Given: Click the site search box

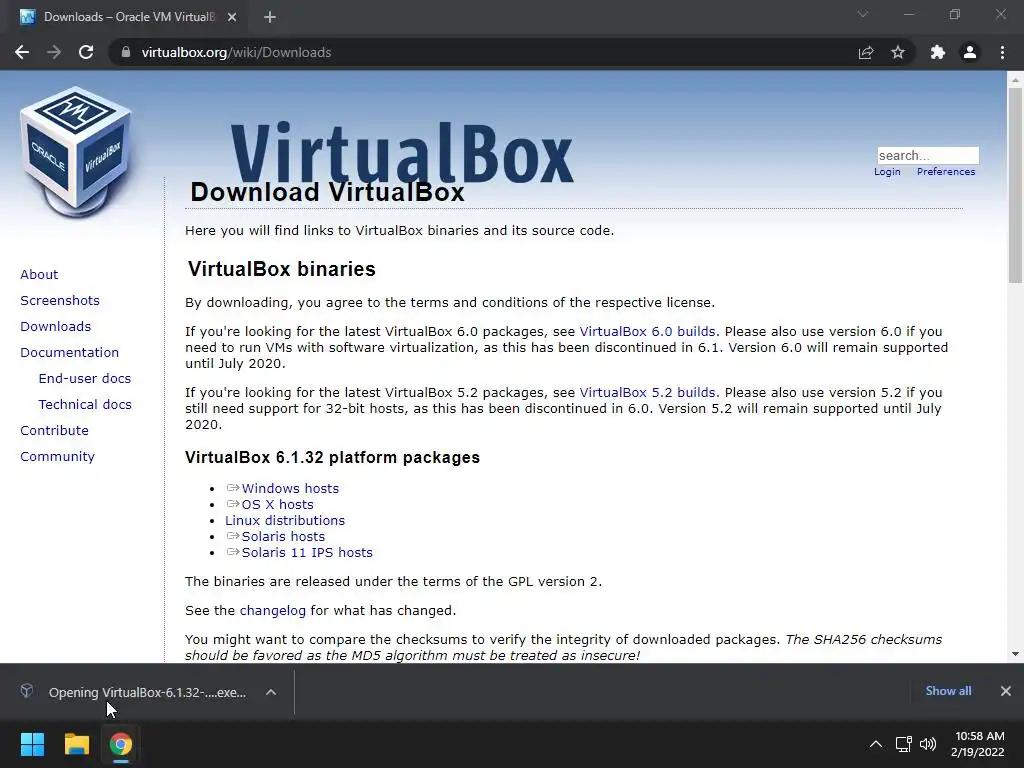Looking at the screenshot, I should point(928,155).
